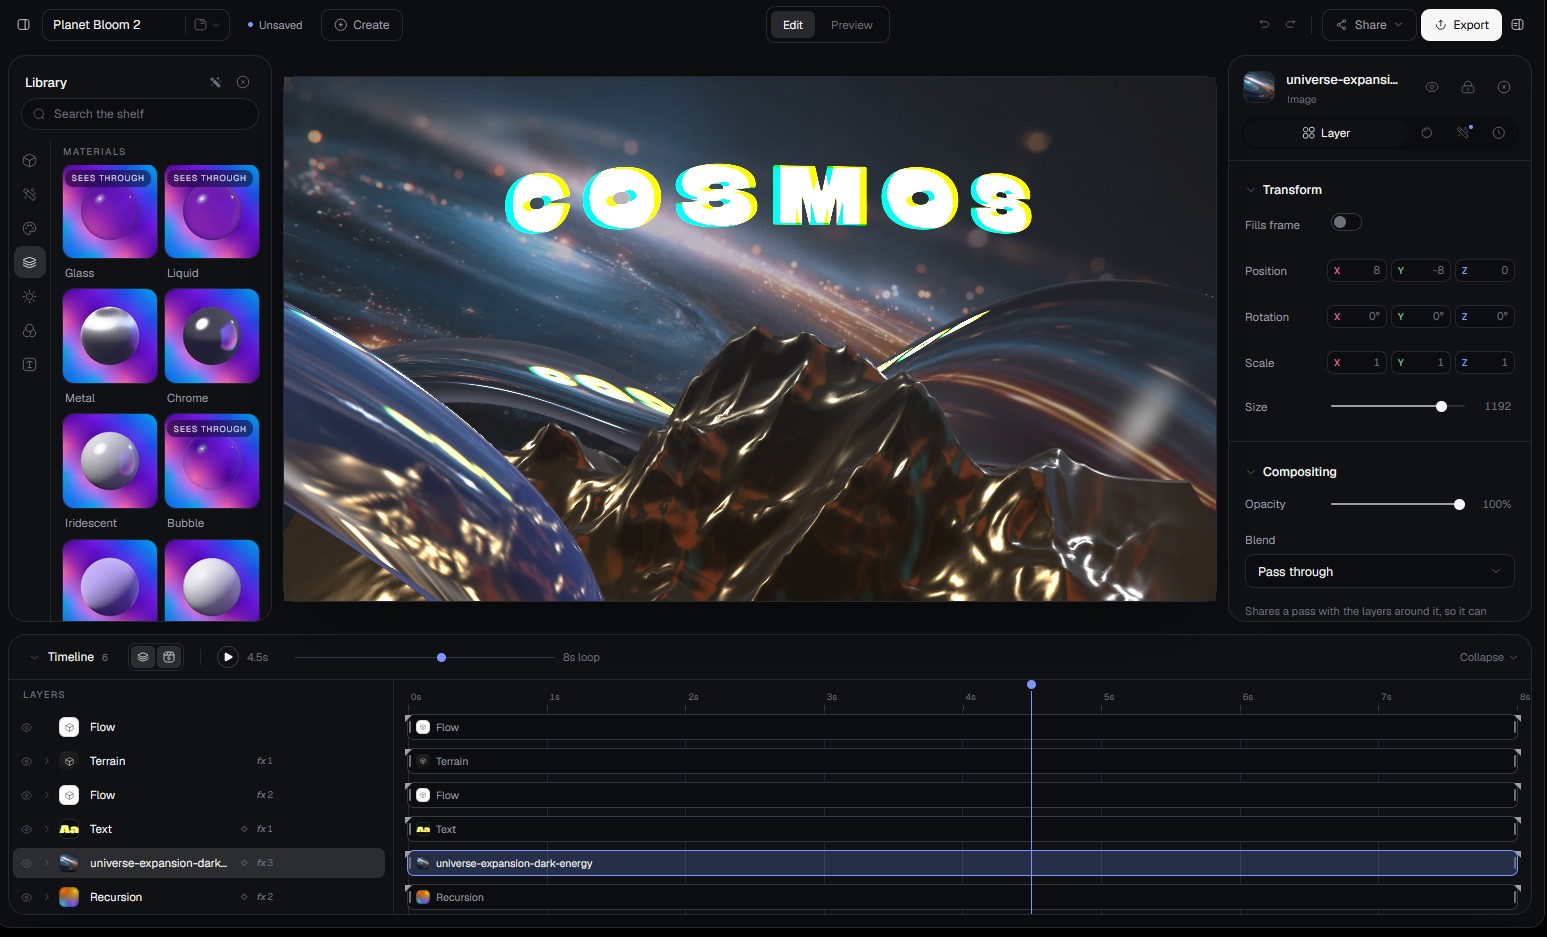Hide the Recursion layer visibility eye
The image size is (1547, 937).
pos(27,897)
